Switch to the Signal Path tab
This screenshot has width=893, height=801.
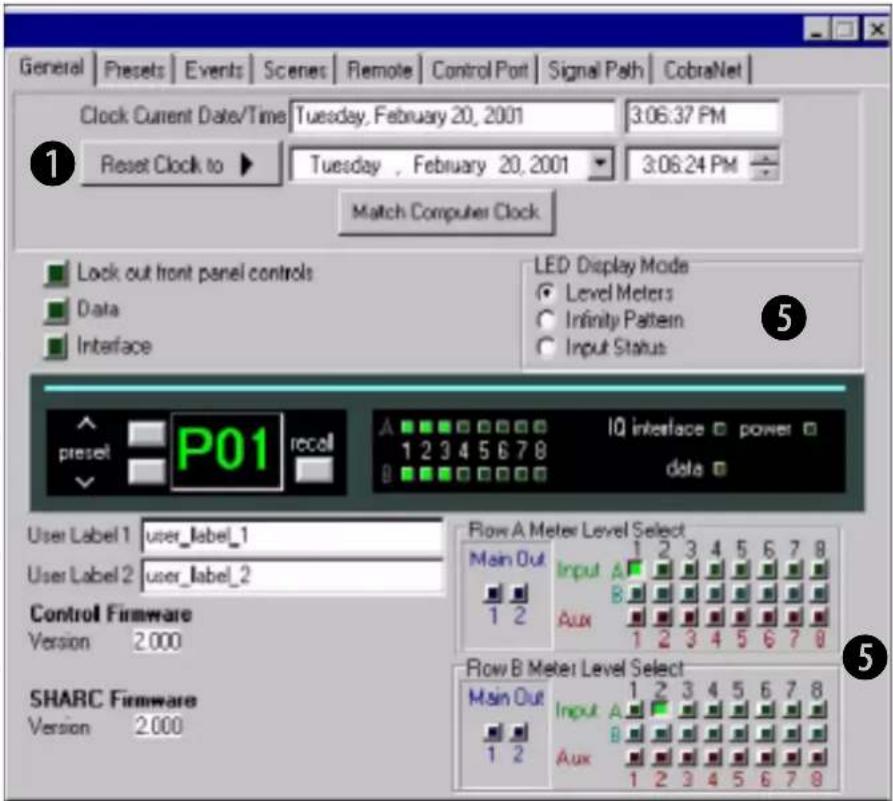tap(595, 70)
